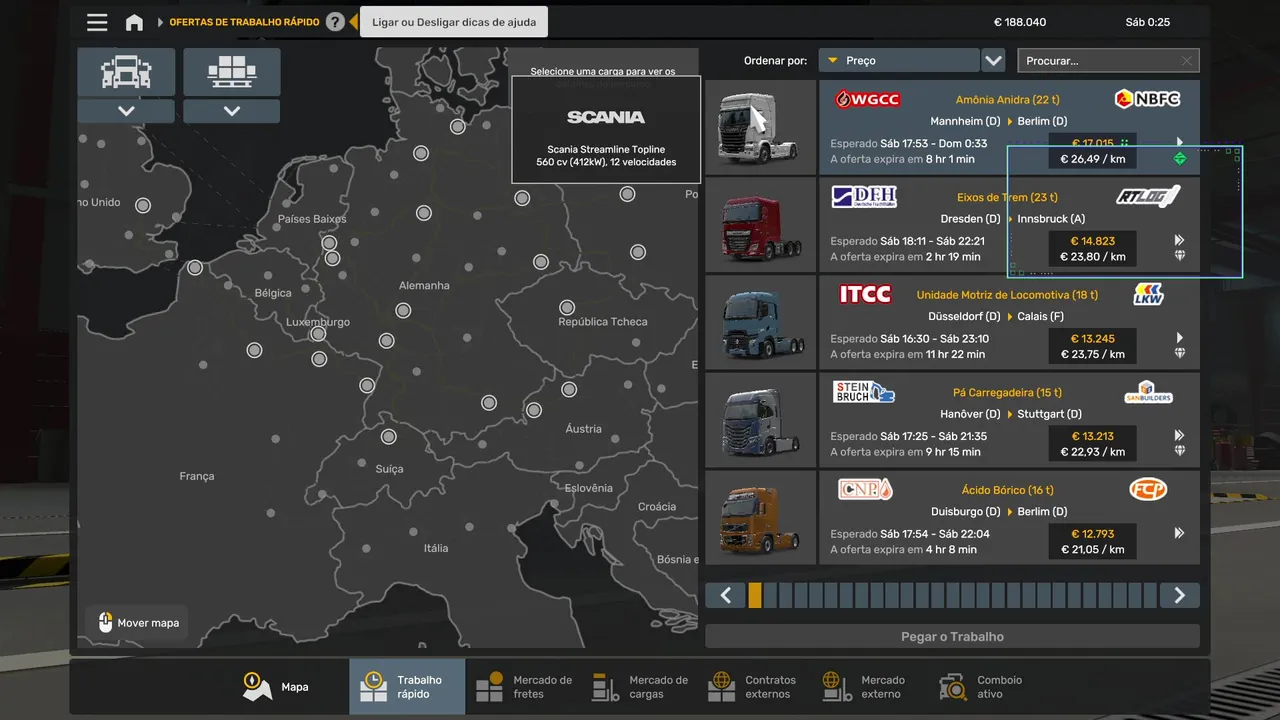1280x720 pixels.
Task: Click the € 13.245 price box
Action: click(x=1092, y=346)
